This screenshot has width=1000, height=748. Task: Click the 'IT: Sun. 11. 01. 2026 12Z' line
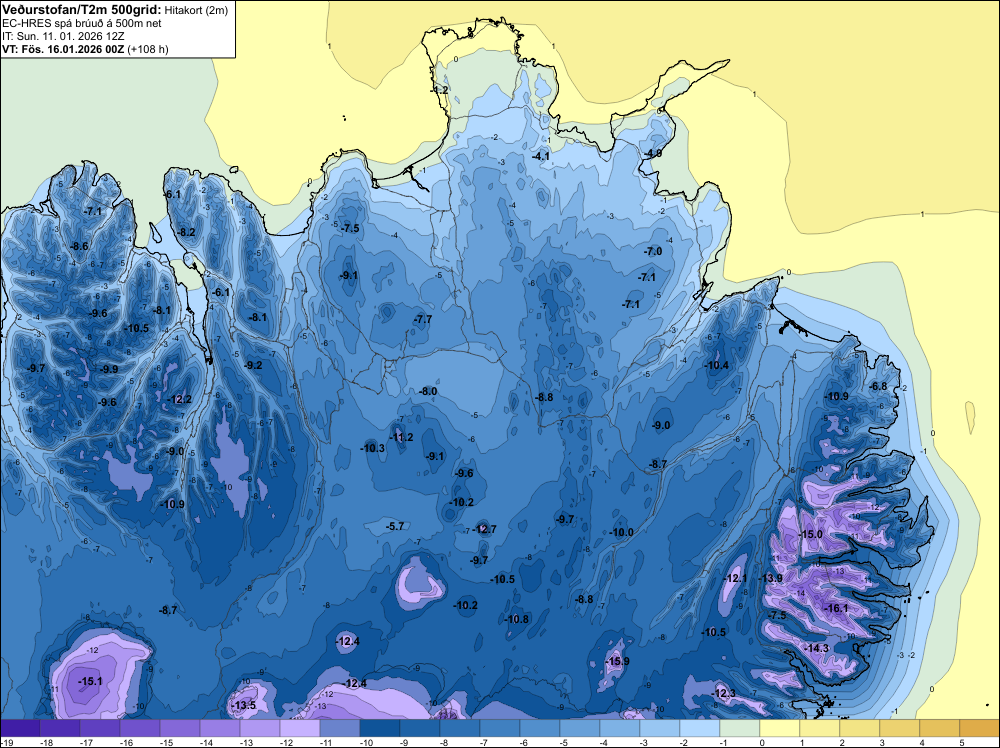pyautogui.click(x=66, y=36)
